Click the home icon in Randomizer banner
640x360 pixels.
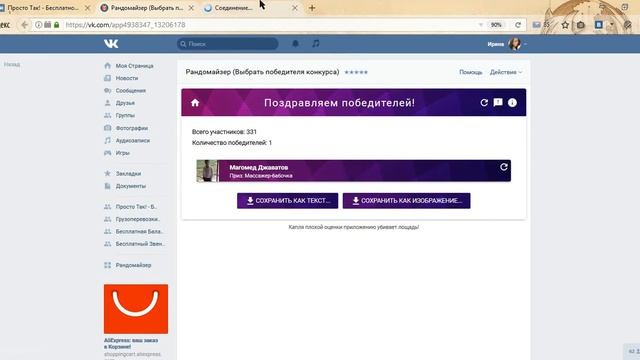(x=195, y=102)
